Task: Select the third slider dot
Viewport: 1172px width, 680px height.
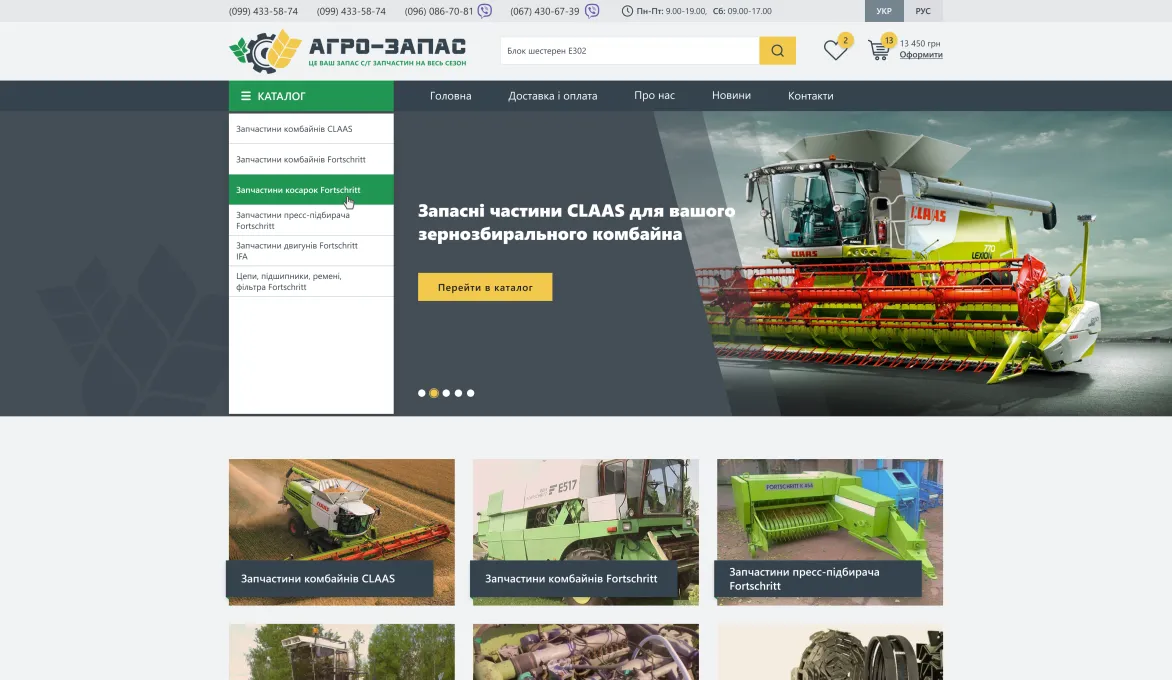Action: [x=446, y=393]
